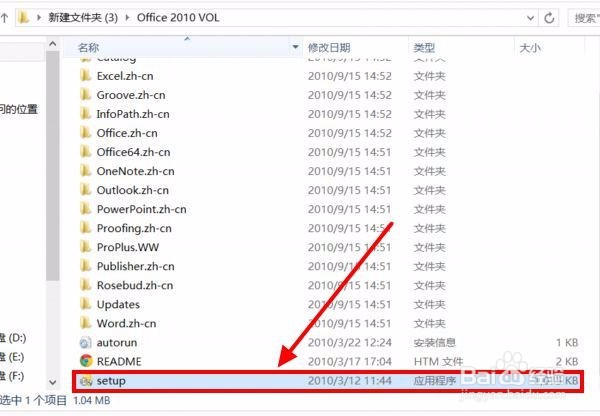Select the (E:) drive in navigation pane
This screenshot has width=600, height=416.
12,357
